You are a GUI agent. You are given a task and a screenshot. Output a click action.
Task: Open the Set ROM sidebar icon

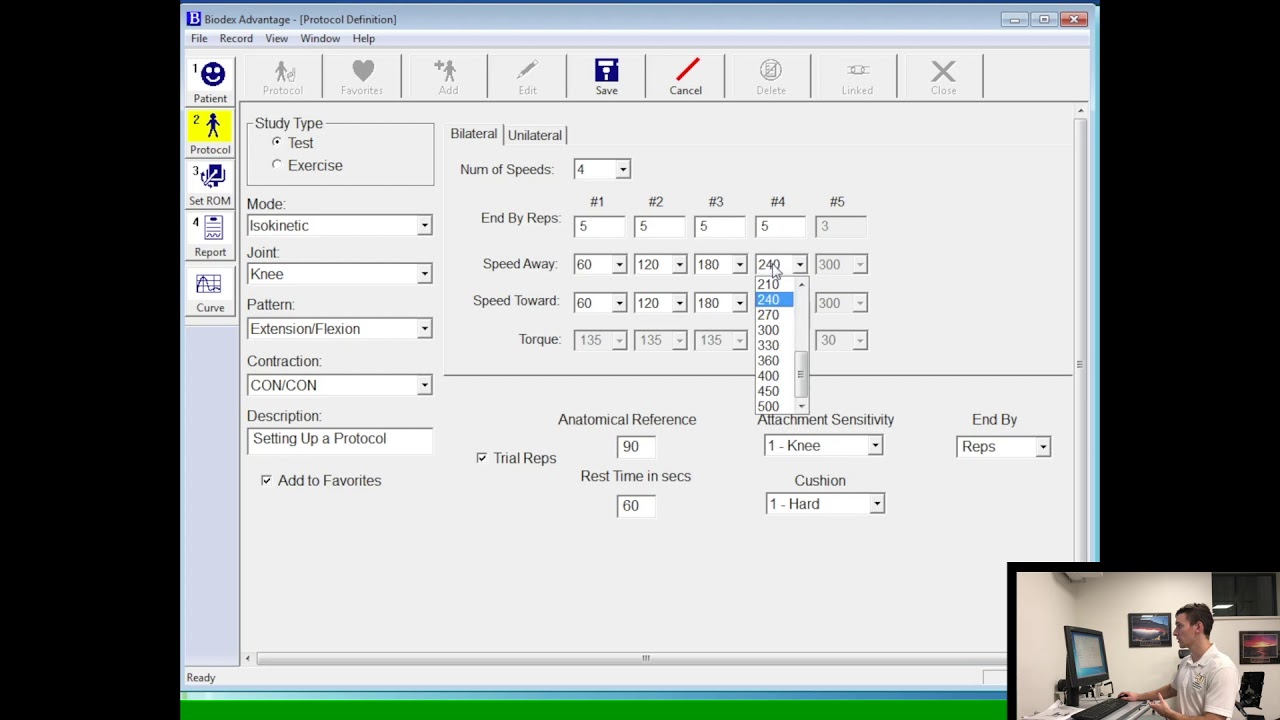(x=210, y=185)
